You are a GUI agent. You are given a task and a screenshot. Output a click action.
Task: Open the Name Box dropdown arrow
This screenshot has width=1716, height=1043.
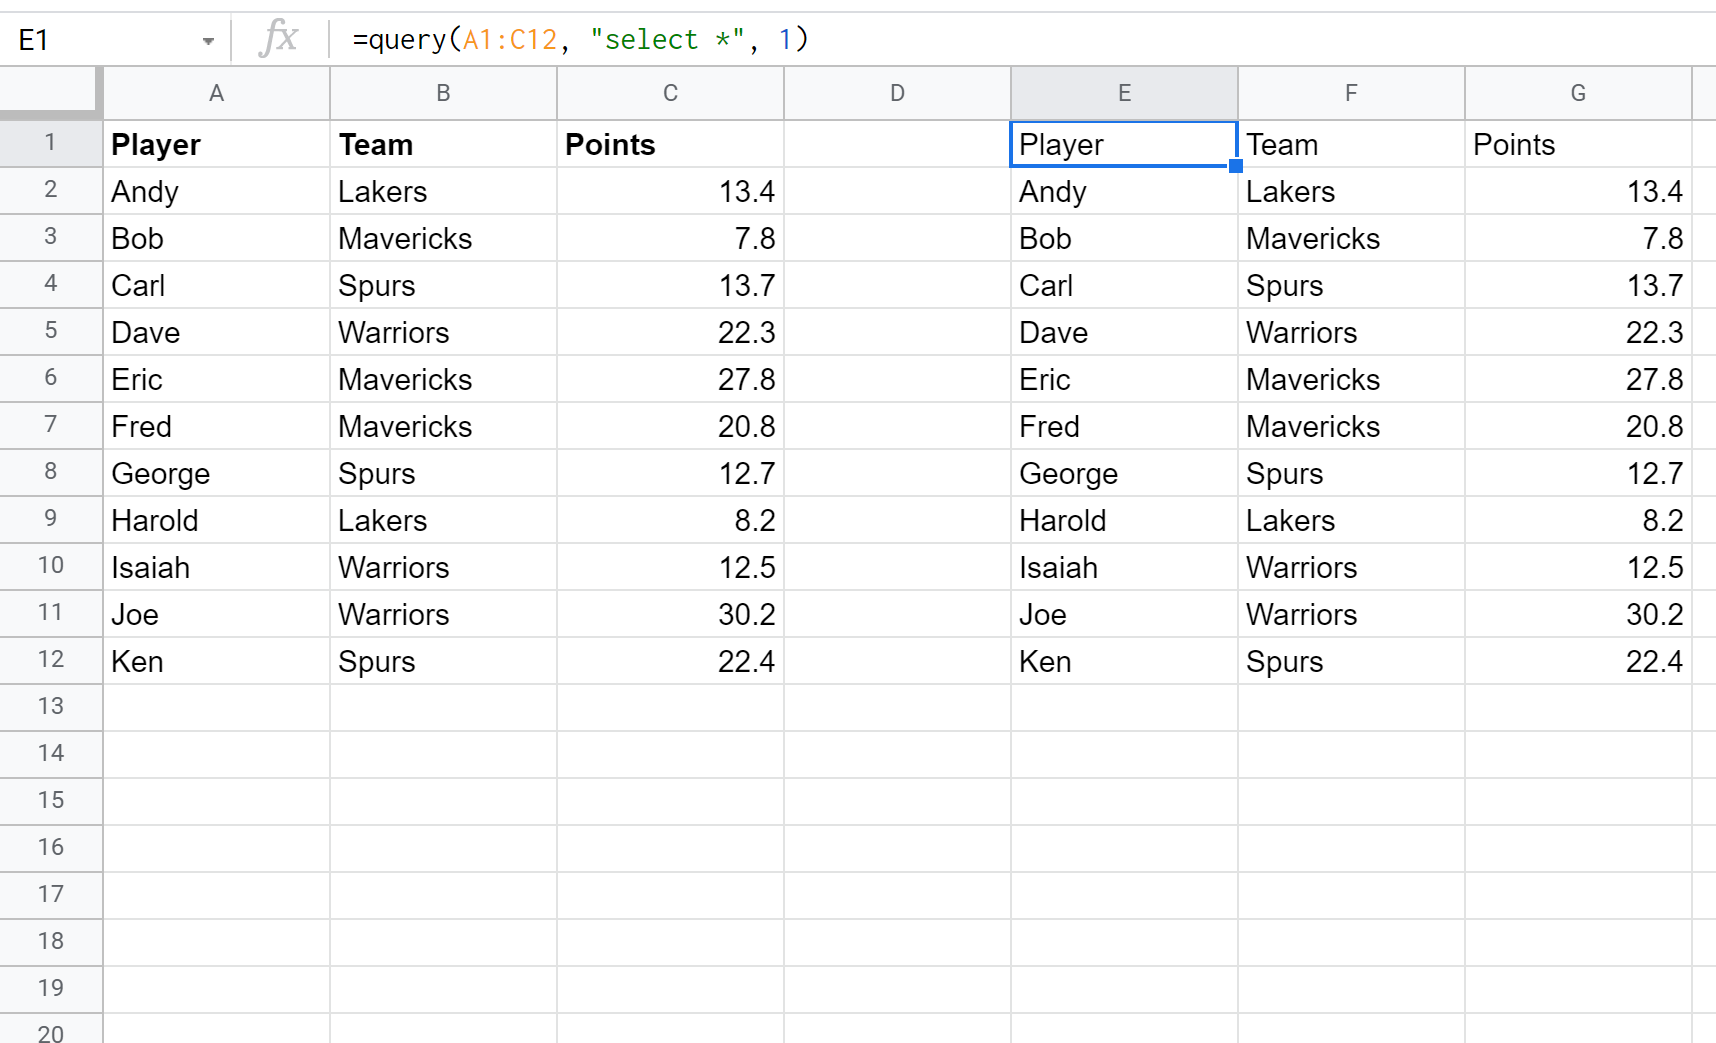coord(208,41)
